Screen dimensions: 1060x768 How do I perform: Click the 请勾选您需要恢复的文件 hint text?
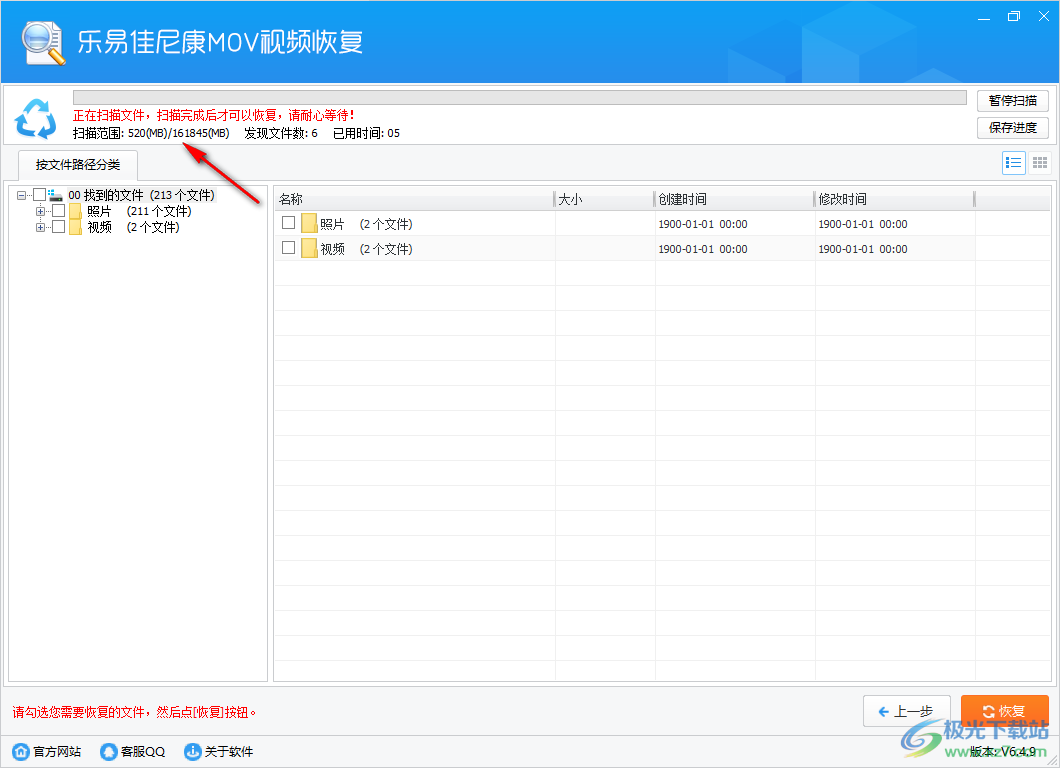[x=134, y=712]
